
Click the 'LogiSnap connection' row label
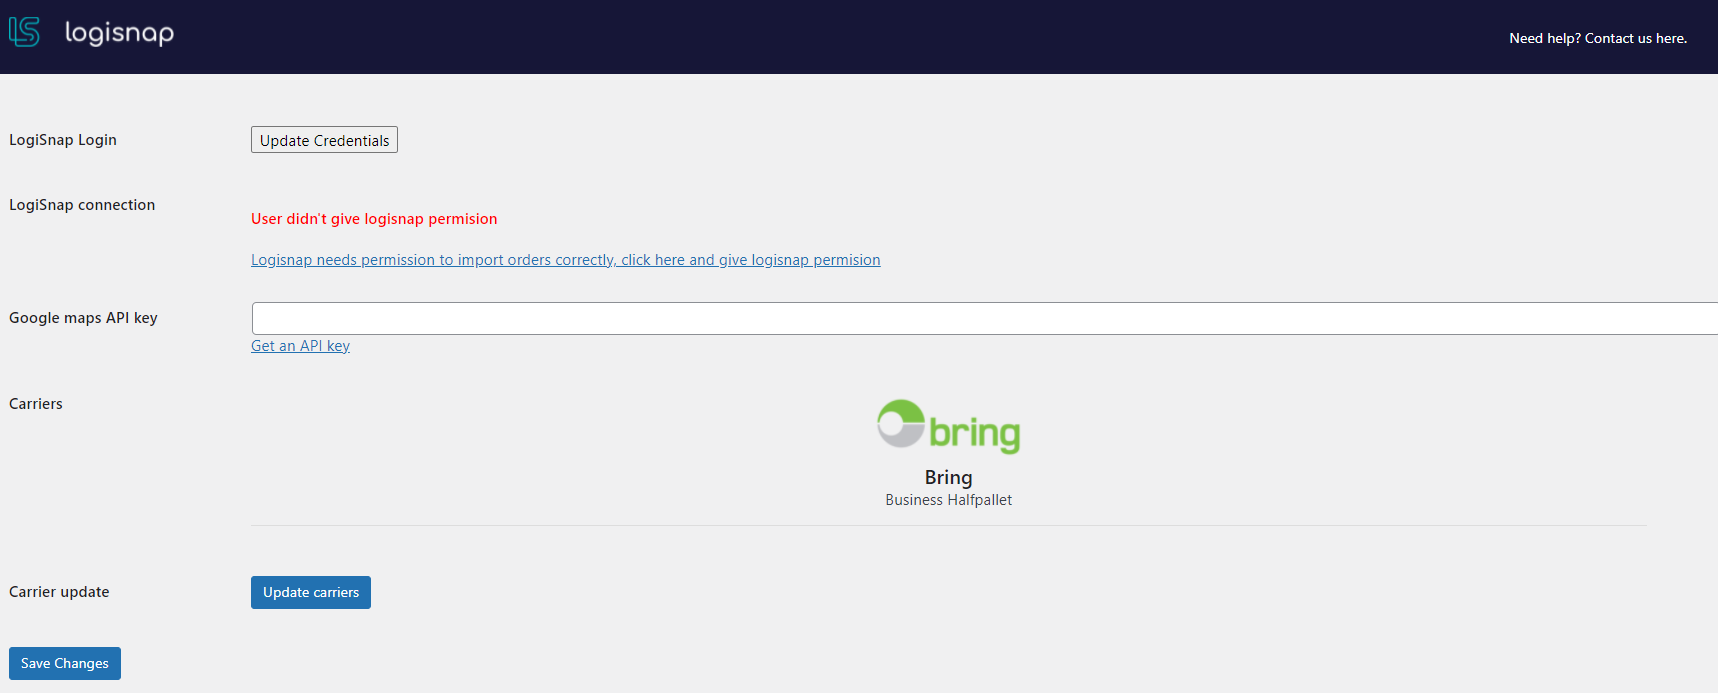click(82, 205)
